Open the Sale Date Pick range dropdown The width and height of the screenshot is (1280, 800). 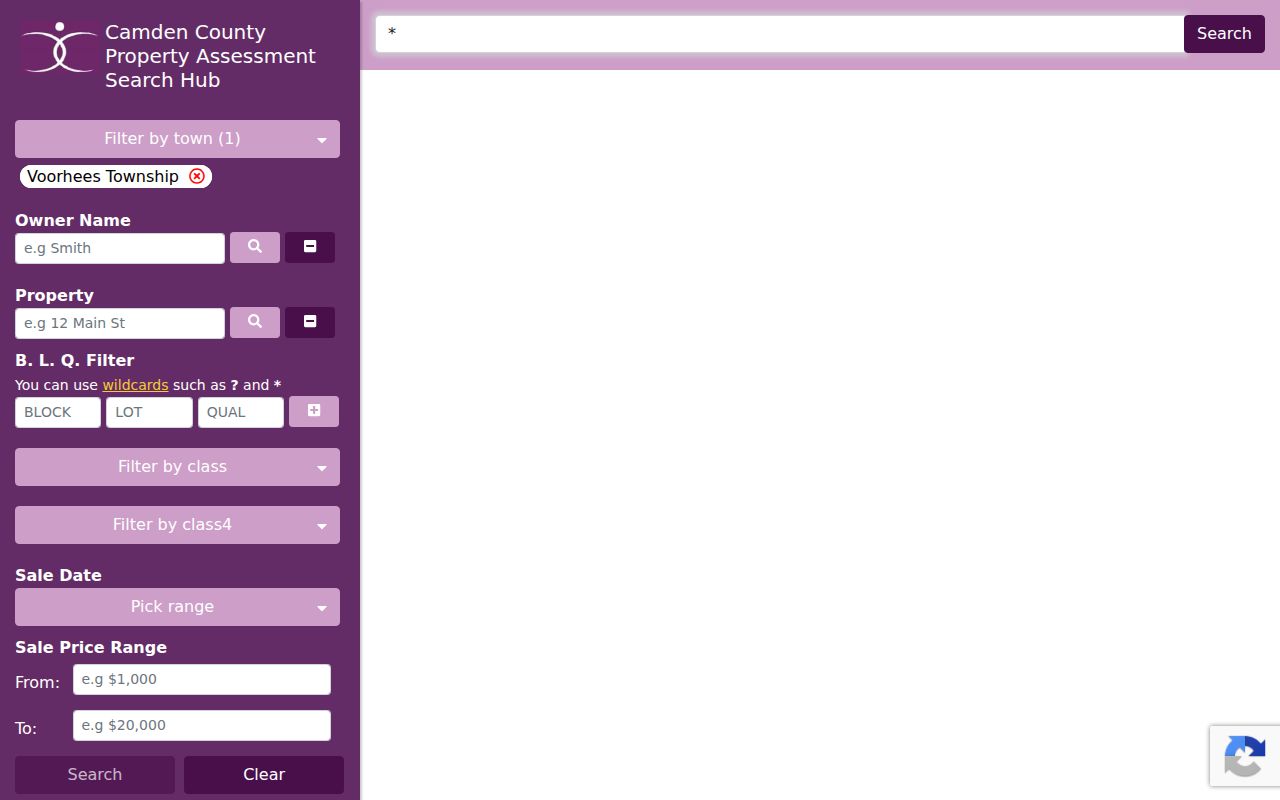click(177, 607)
